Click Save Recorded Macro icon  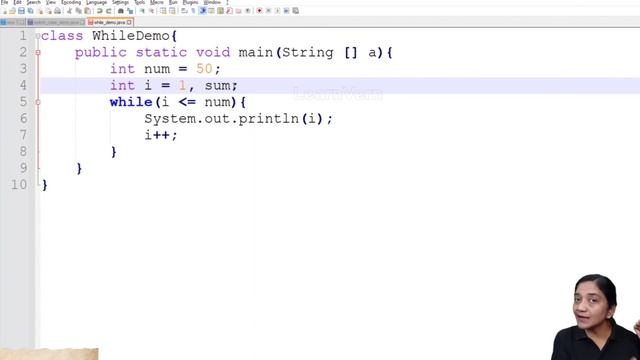295,11
